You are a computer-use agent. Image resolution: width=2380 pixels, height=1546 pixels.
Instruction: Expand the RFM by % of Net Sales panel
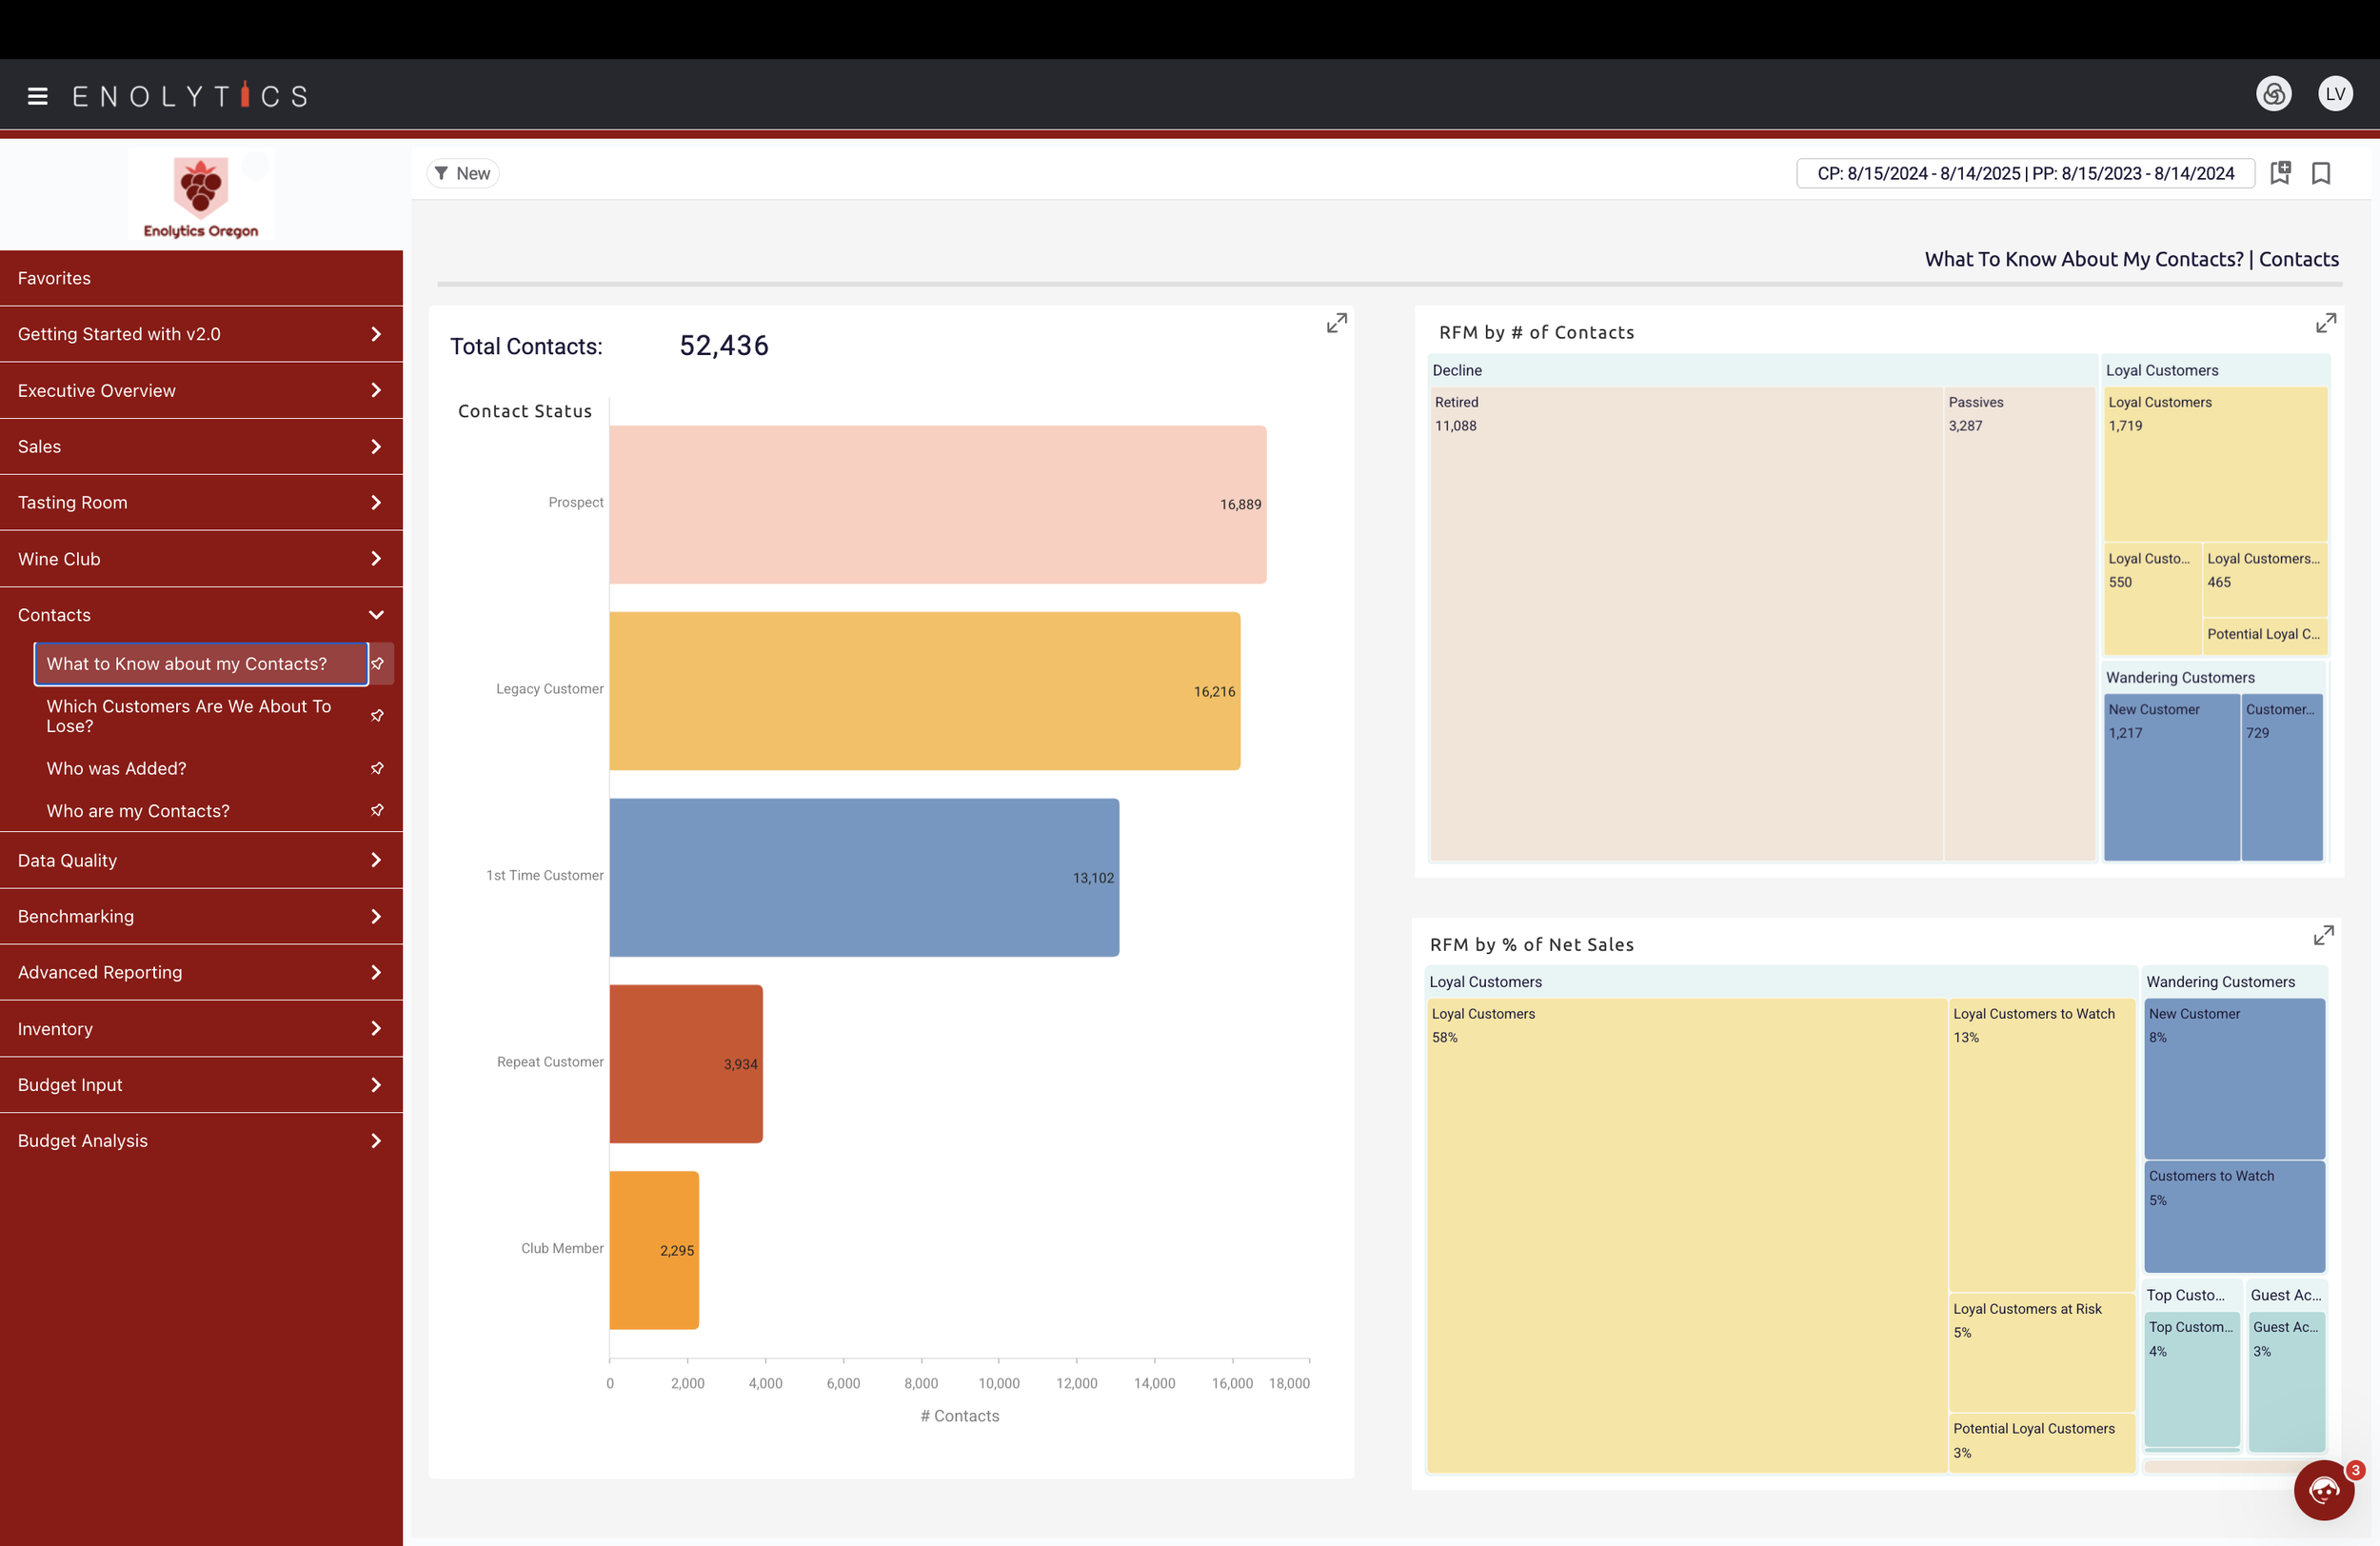[x=2323, y=935]
